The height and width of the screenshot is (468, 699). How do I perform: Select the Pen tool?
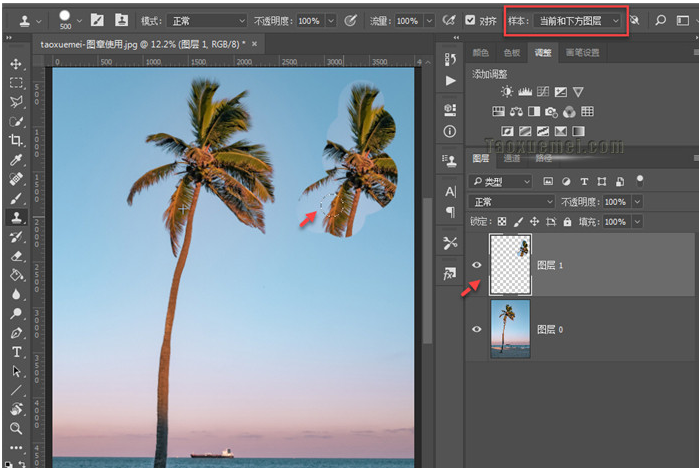(17, 332)
